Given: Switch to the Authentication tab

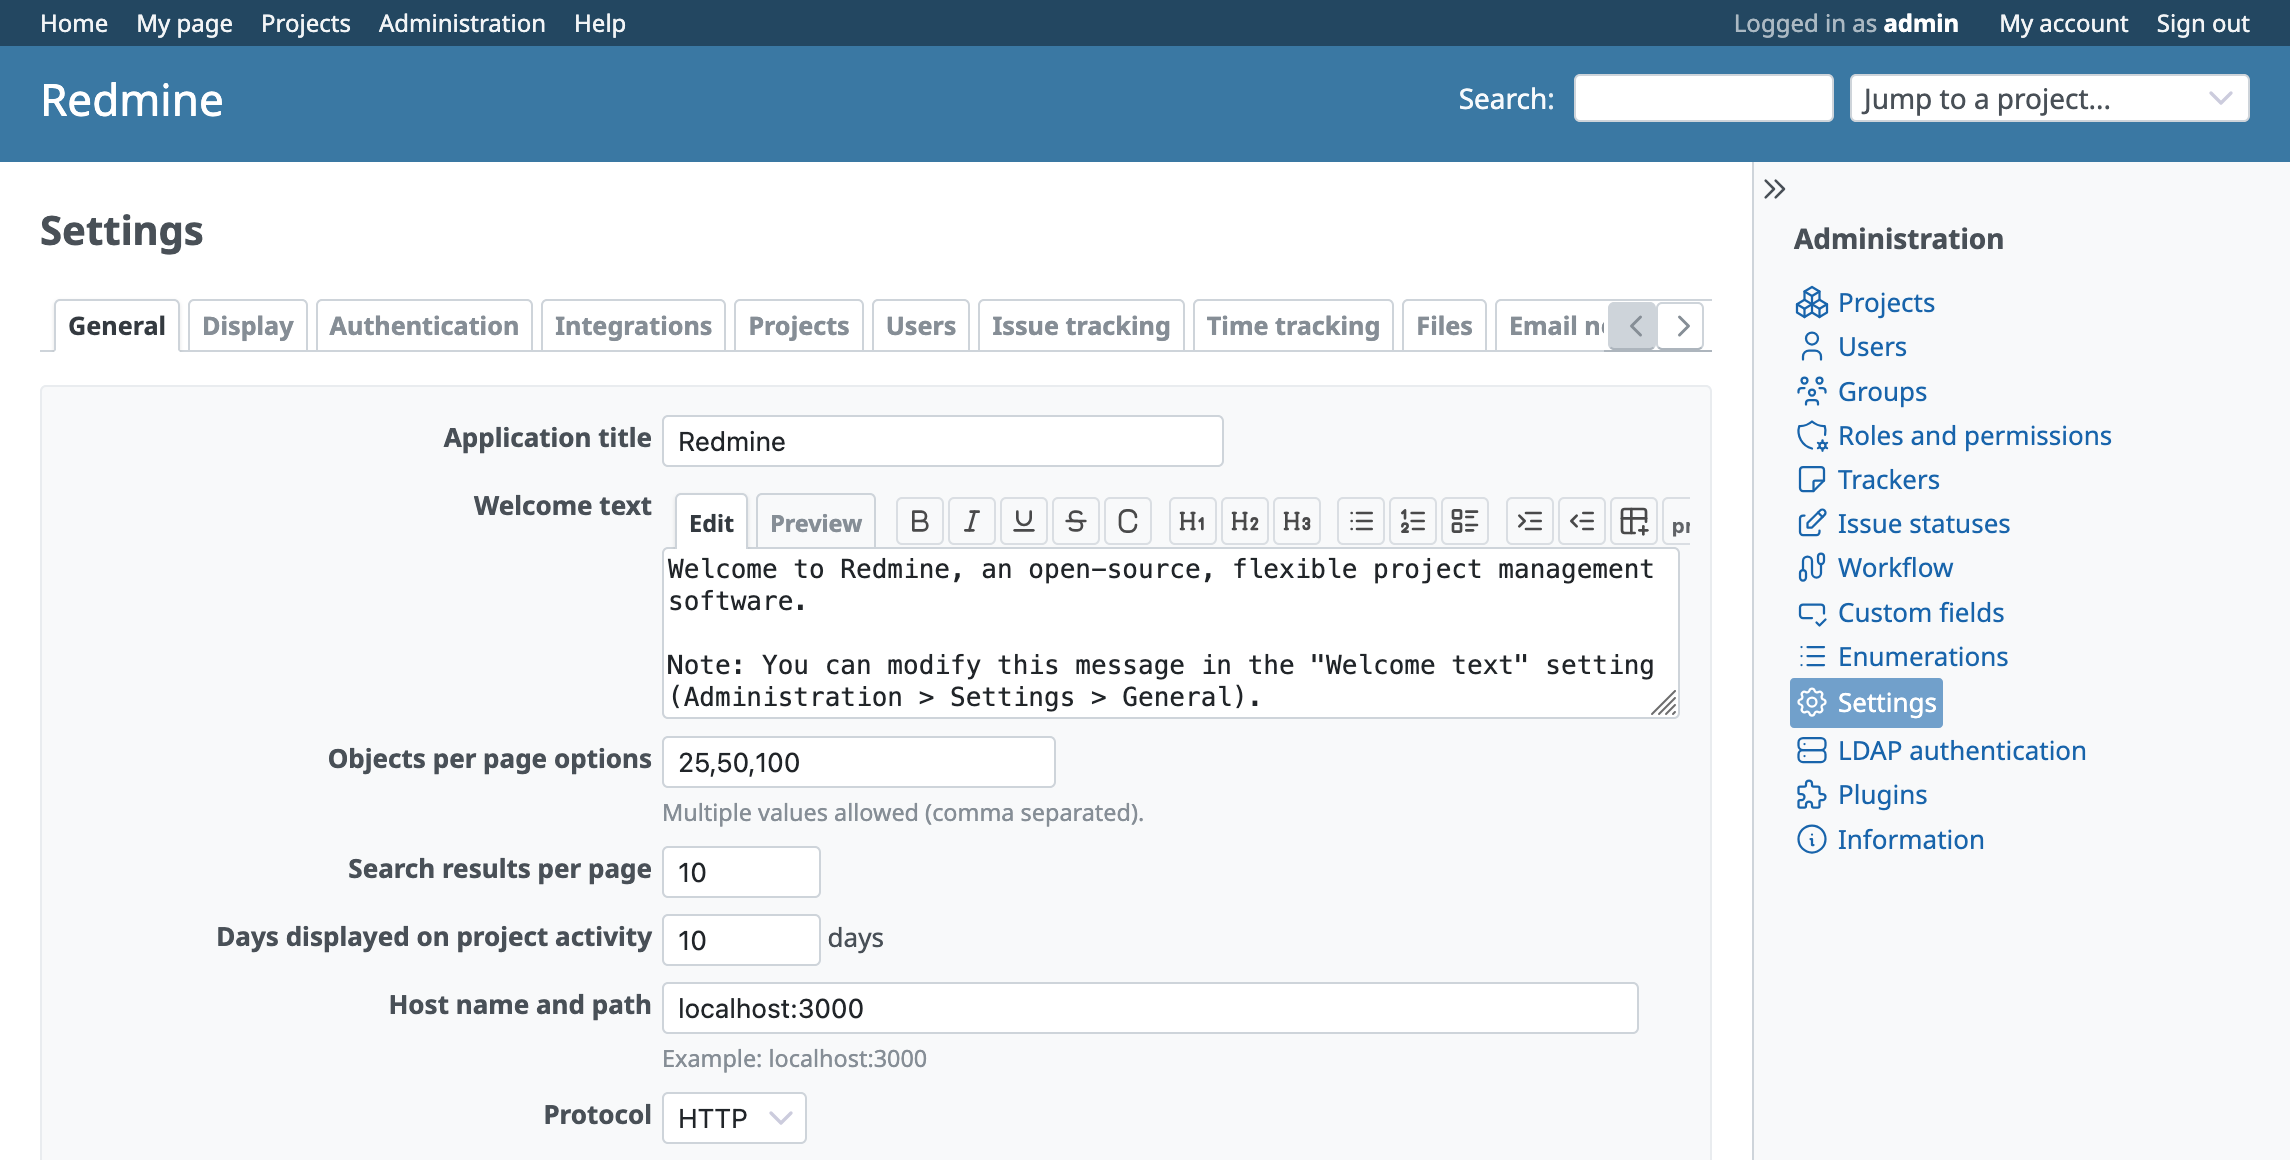Looking at the screenshot, I should [424, 326].
